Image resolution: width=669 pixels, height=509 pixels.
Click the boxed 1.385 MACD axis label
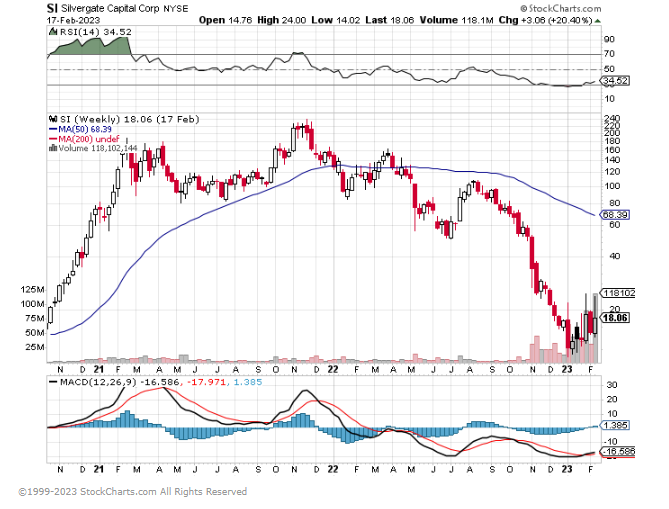[x=615, y=425]
